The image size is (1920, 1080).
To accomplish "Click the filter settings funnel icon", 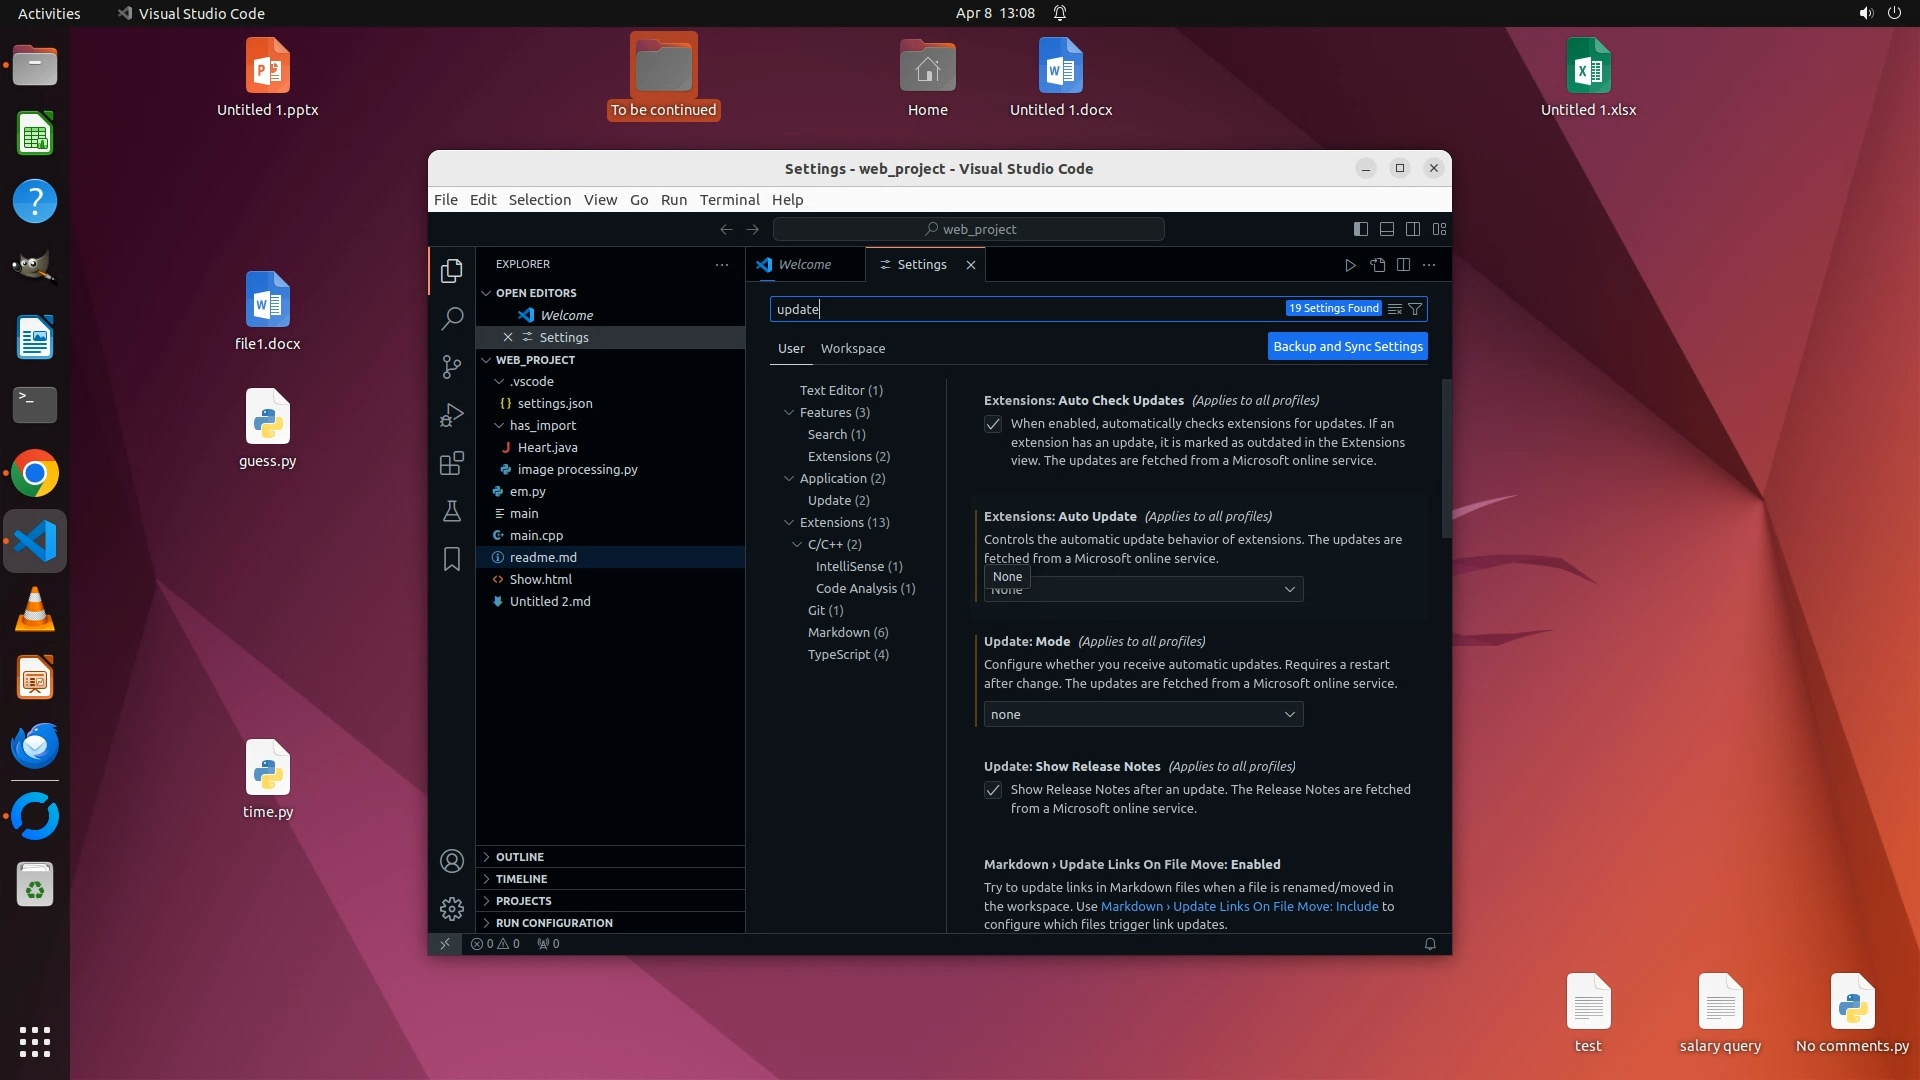I will click(x=1415, y=309).
